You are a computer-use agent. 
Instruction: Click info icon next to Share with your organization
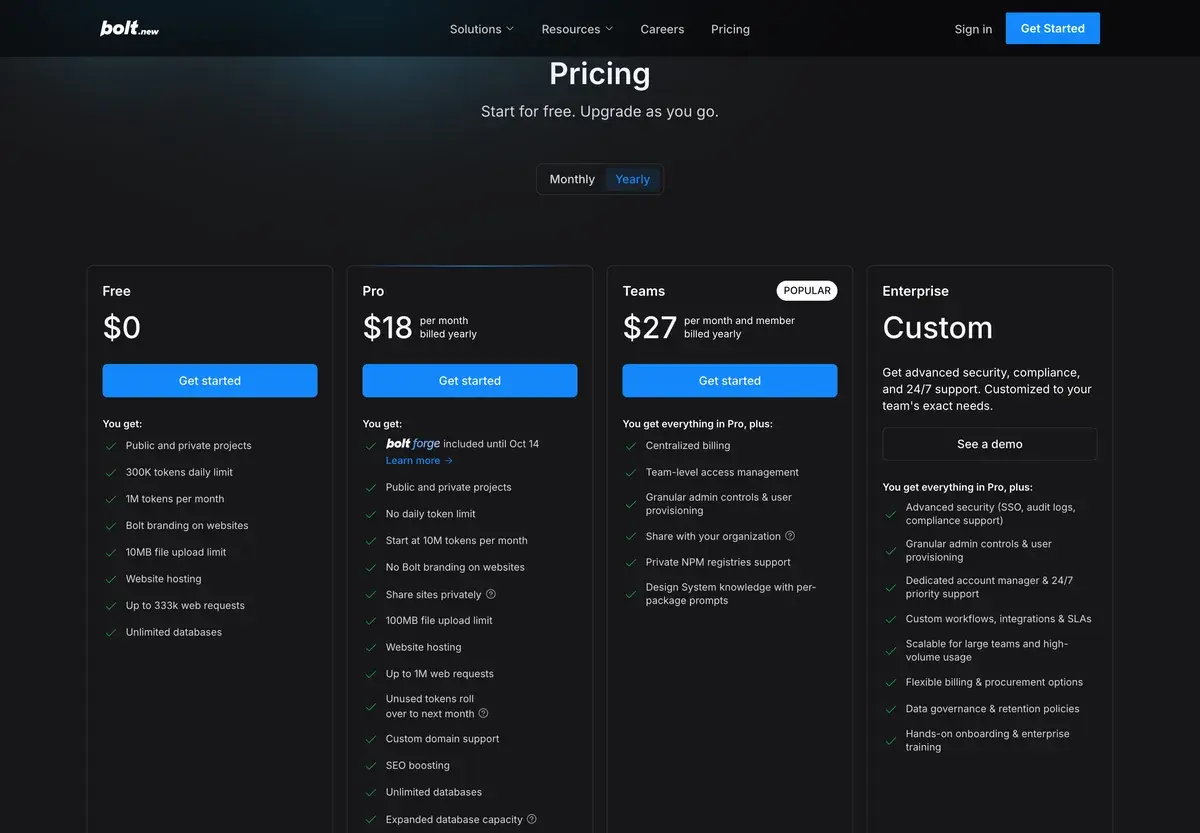[790, 536]
